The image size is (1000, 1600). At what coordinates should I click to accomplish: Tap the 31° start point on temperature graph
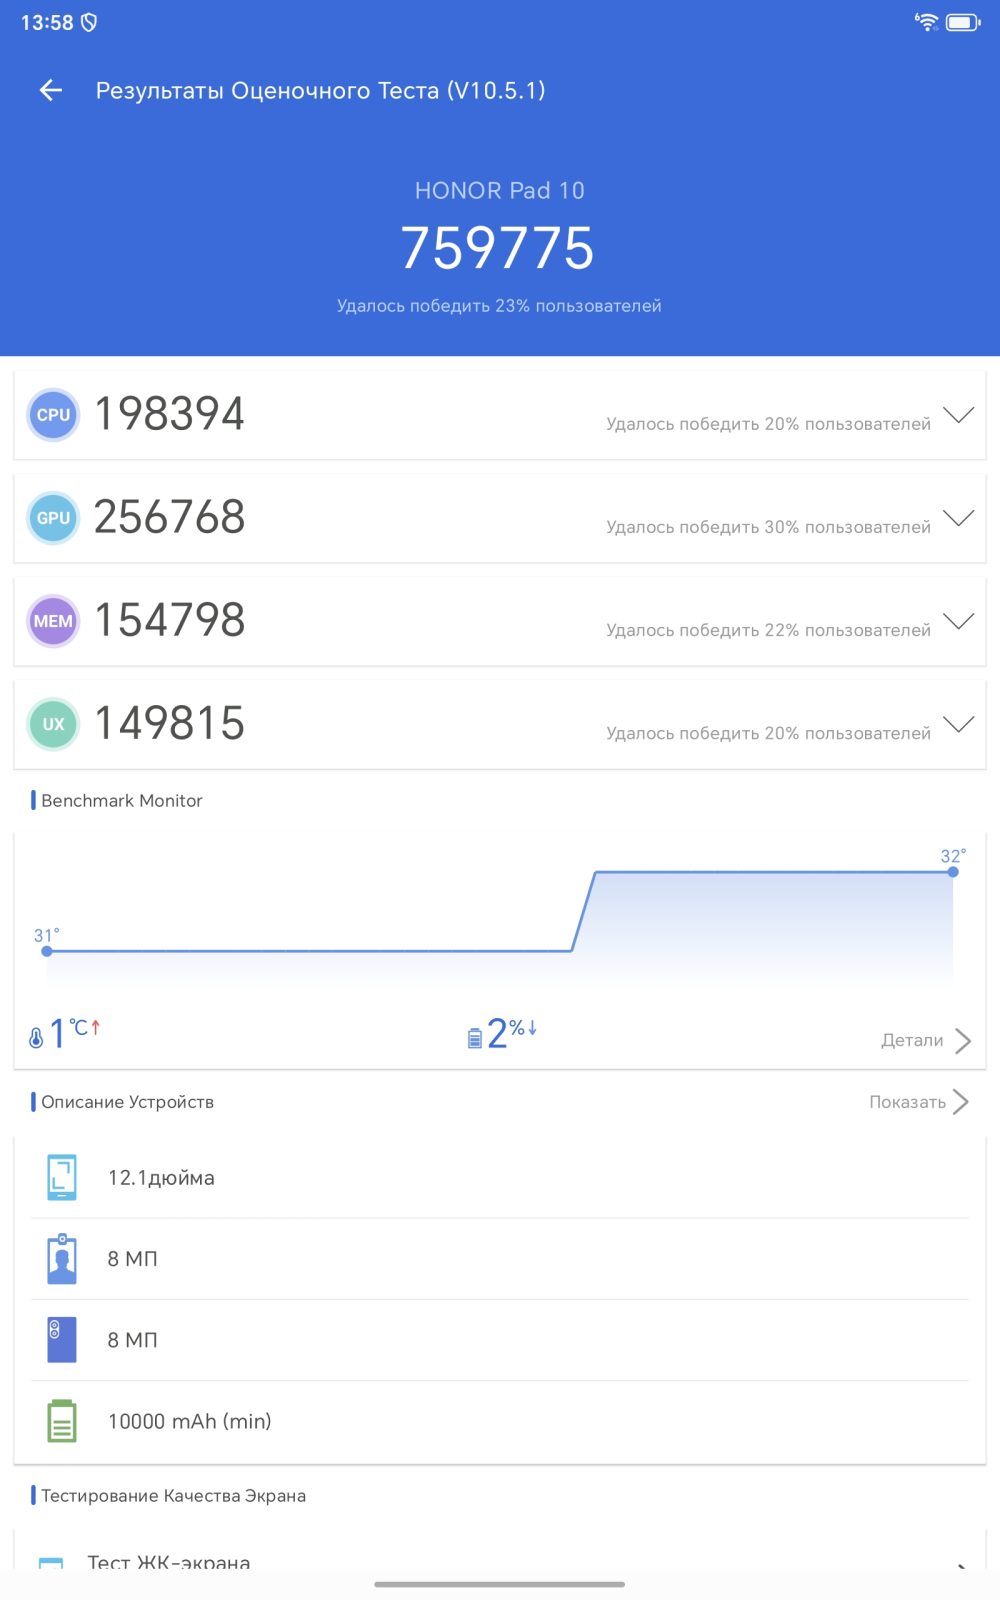pos(47,950)
